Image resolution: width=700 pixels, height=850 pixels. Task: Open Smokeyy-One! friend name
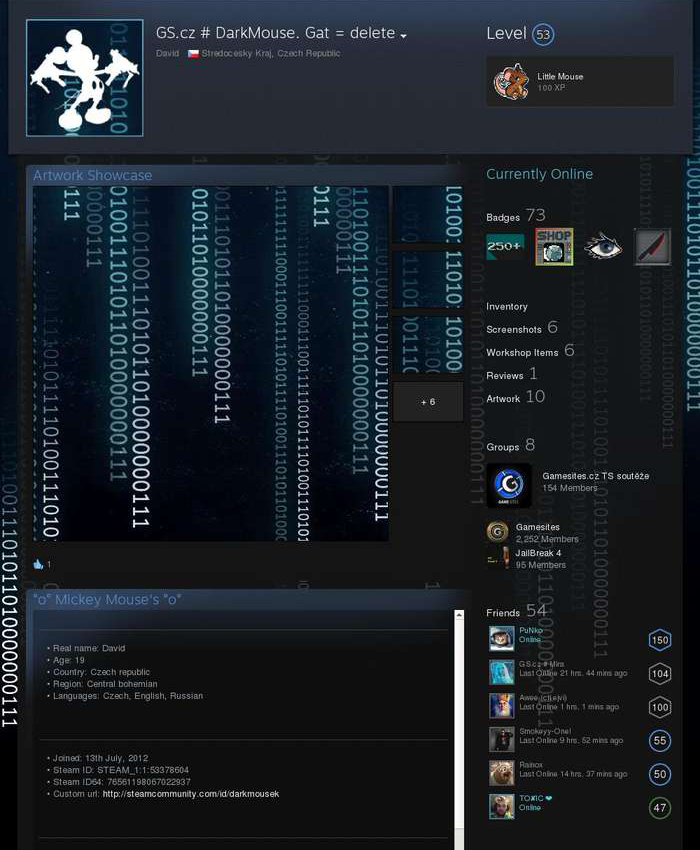[x=545, y=731]
